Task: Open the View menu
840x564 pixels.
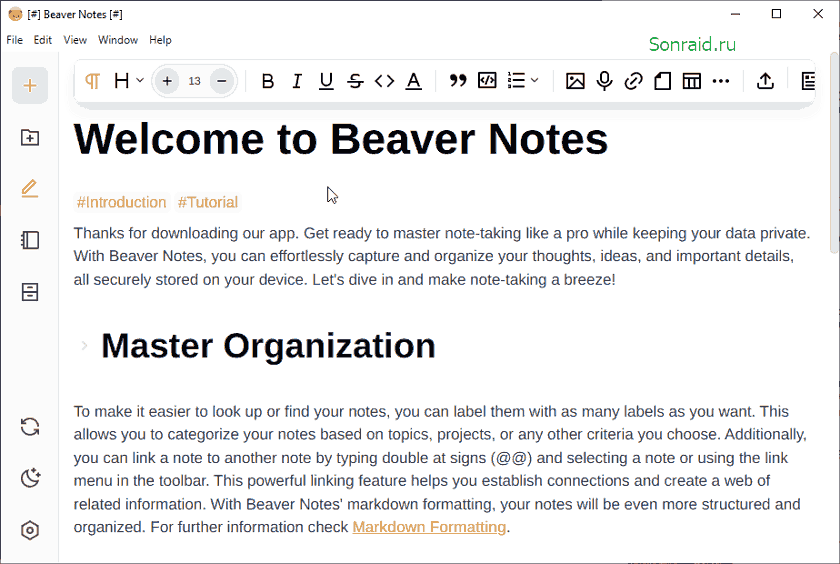Action: tap(75, 40)
